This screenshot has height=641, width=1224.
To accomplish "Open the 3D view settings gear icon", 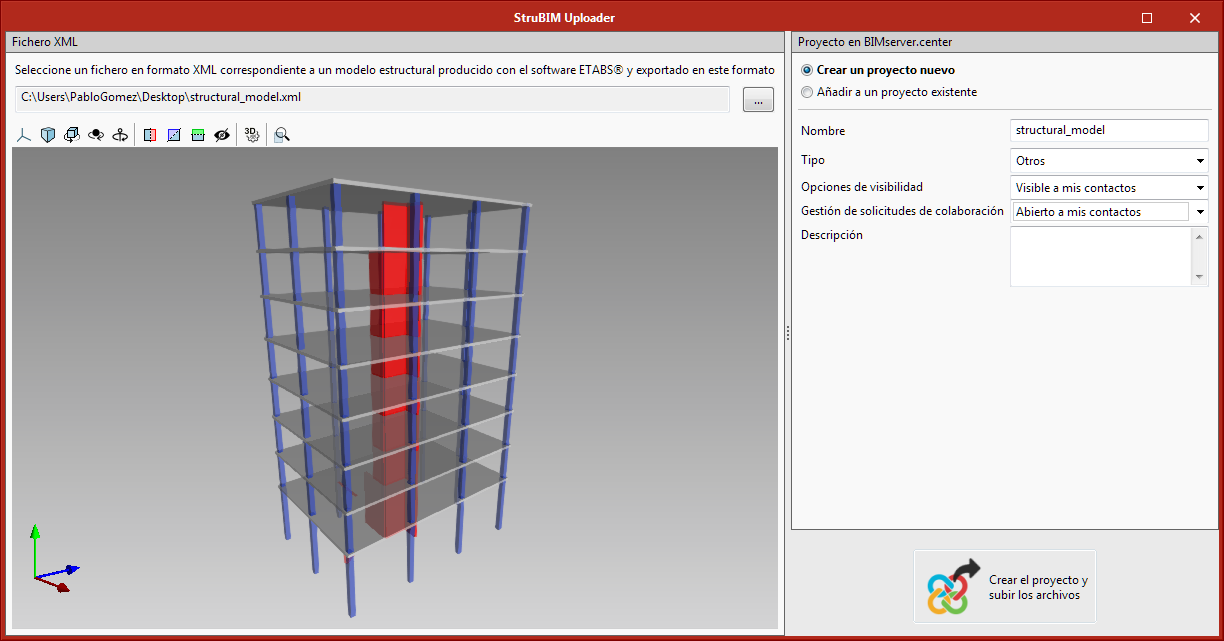I will tap(252, 135).
